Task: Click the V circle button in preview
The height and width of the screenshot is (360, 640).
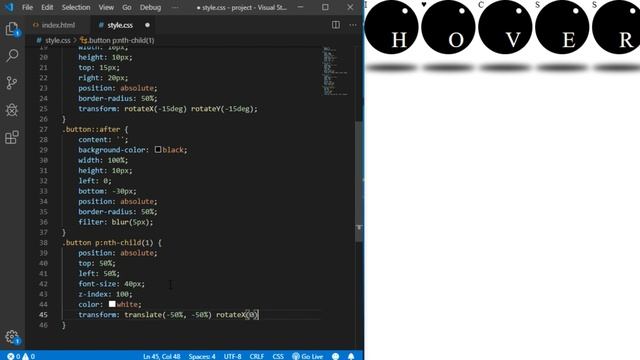Action: 505,27
